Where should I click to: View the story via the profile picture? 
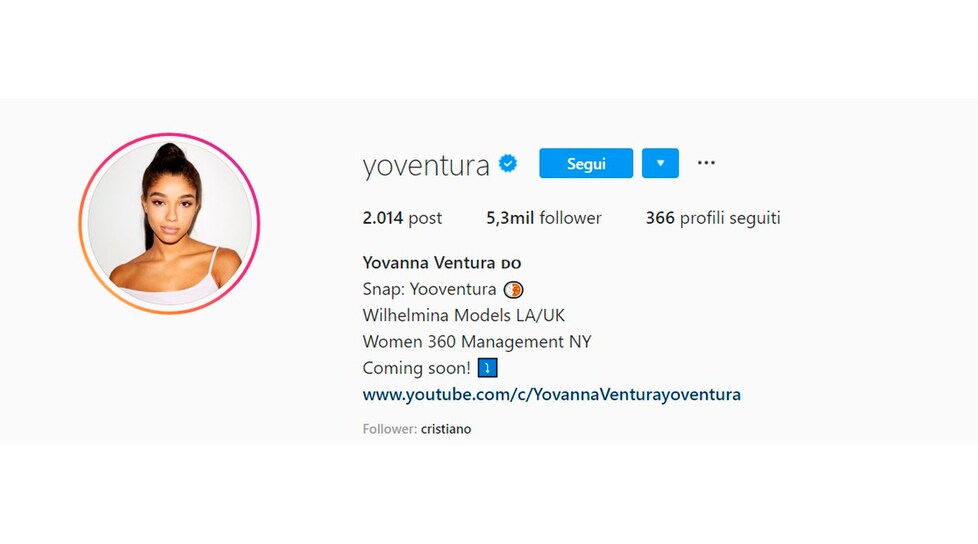pyautogui.click(x=169, y=223)
